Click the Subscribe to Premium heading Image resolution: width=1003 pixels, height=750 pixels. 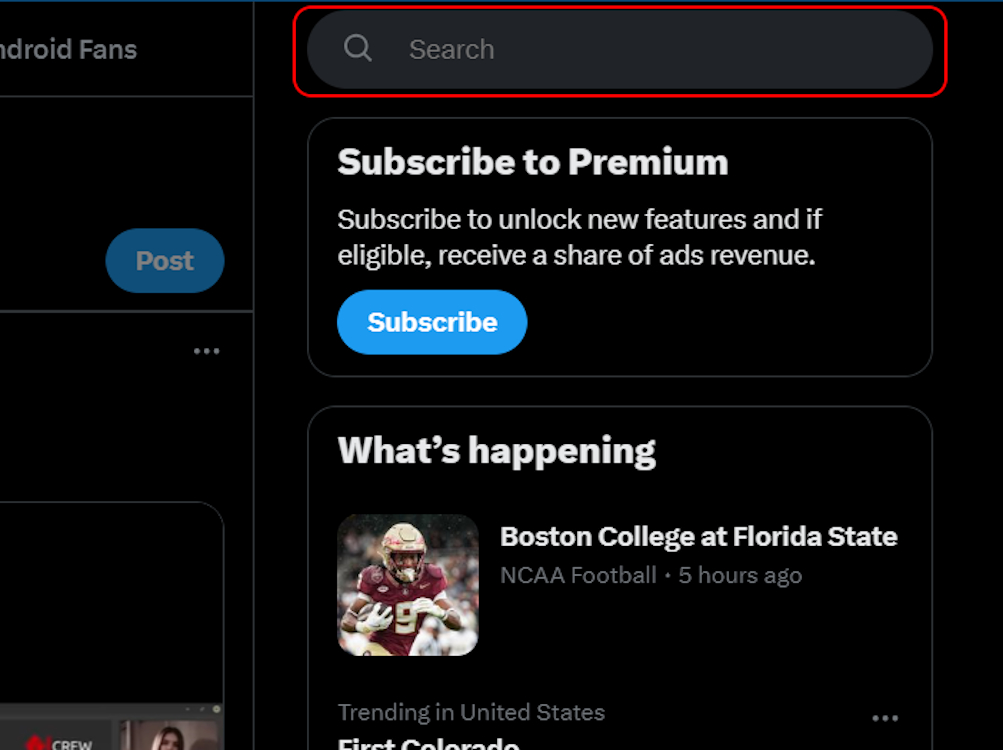coord(532,161)
